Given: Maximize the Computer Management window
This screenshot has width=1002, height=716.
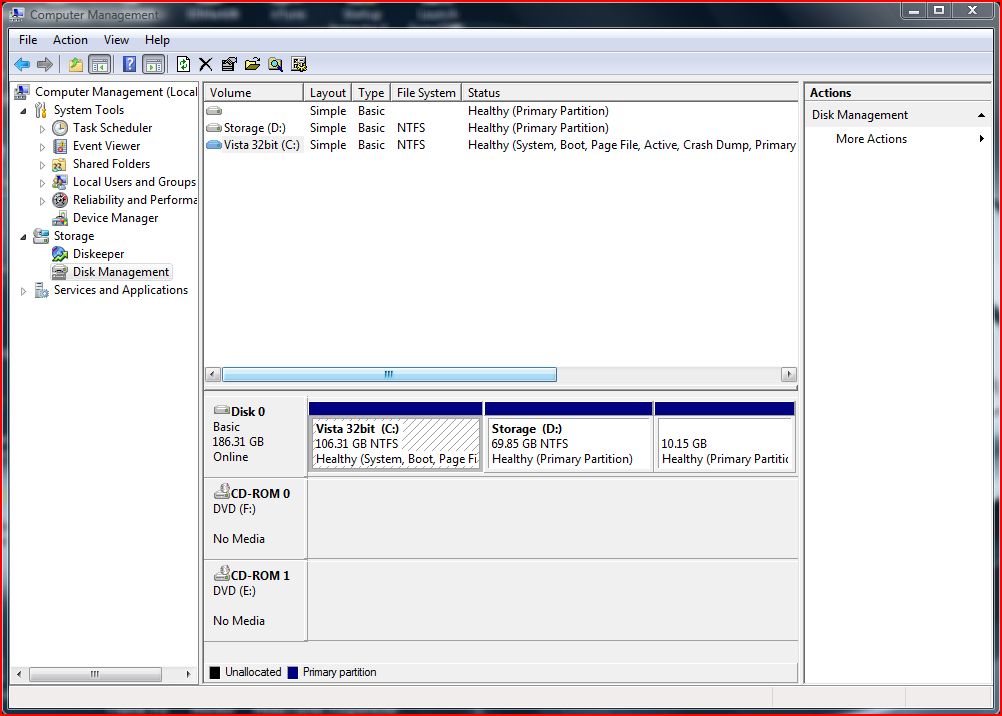Looking at the screenshot, I should coord(939,11).
